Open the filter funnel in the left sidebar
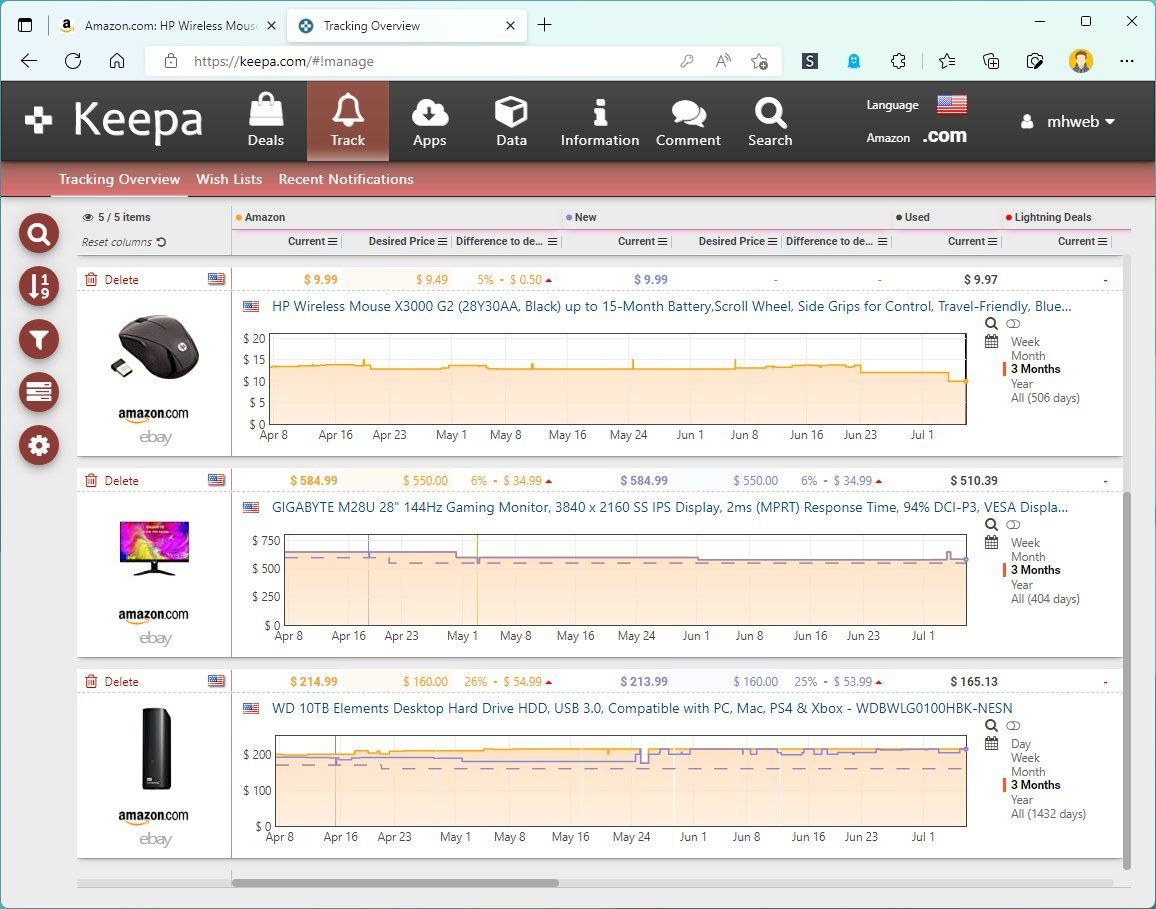The height and width of the screenshot is (909, 1156). (x=38, y=339)
